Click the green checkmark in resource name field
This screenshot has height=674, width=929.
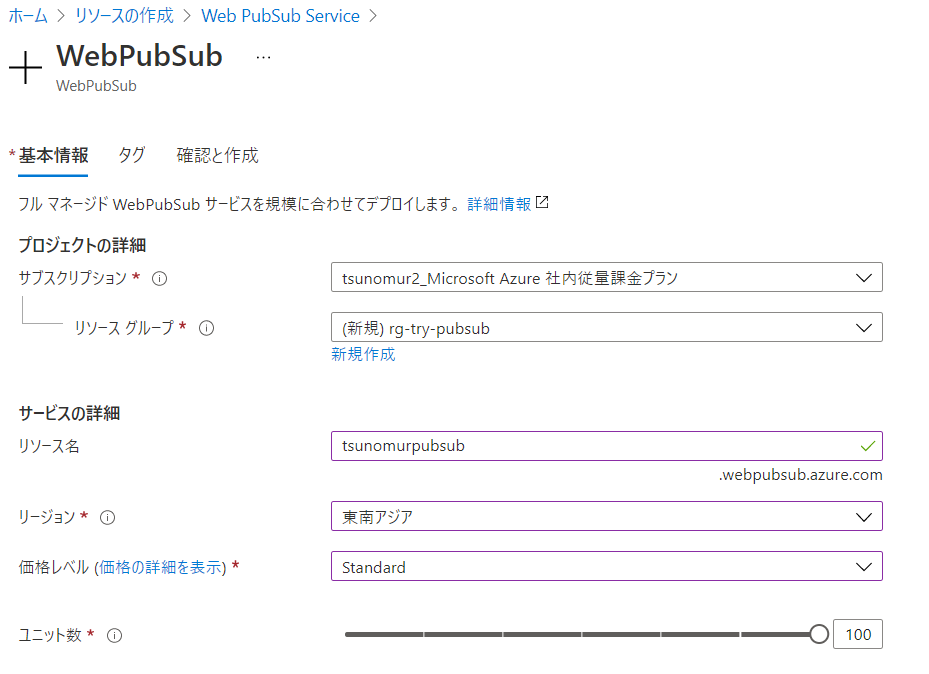click(869, 446)
